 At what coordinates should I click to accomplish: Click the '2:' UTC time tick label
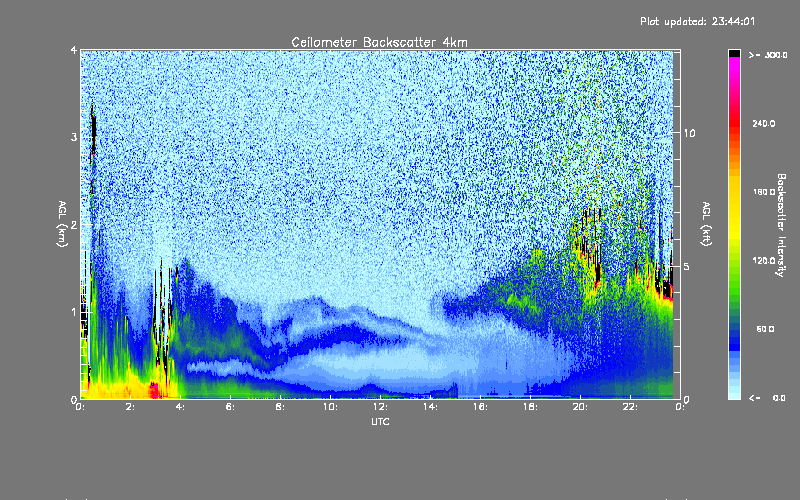pos(131,407)
